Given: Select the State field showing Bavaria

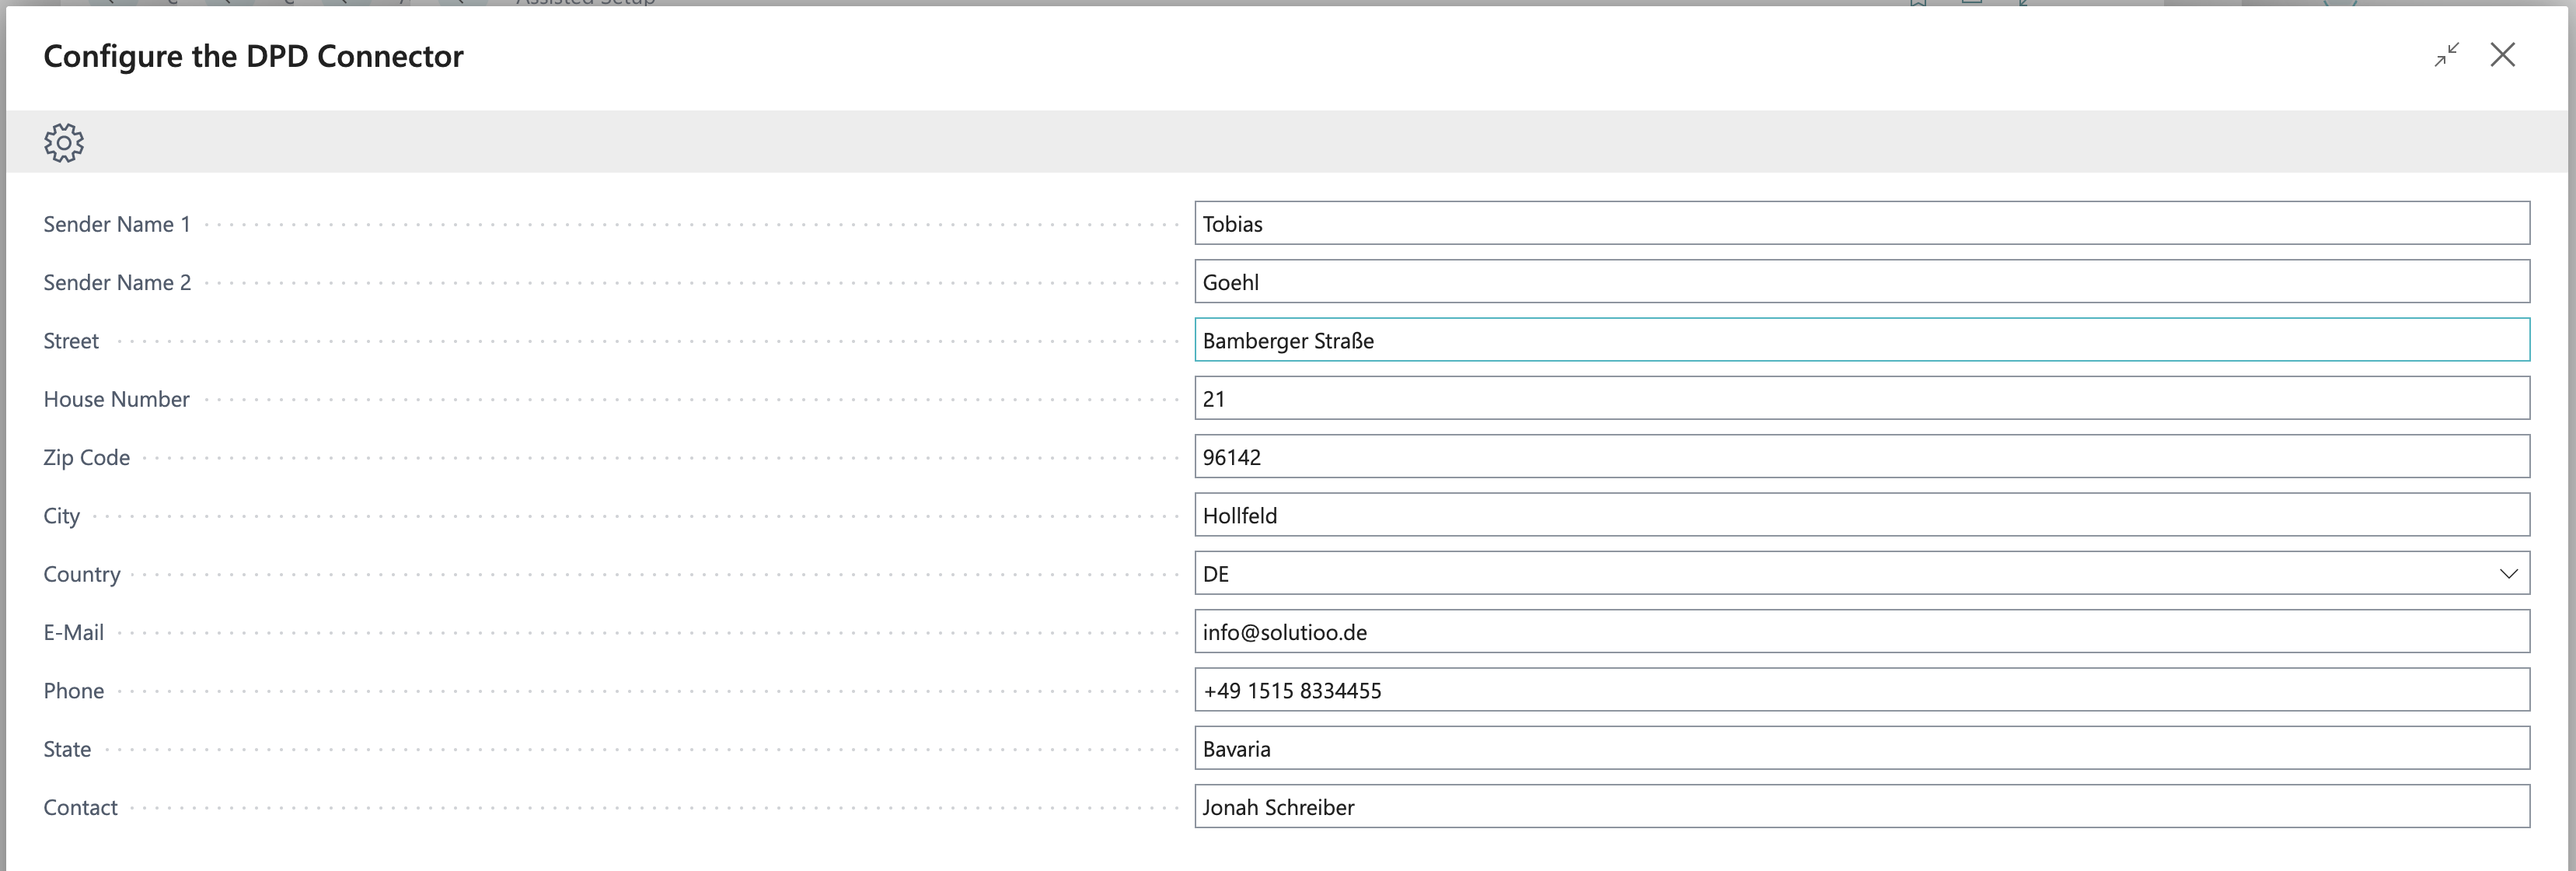Looking at the screenshot, I should (x=1861, y=749).
